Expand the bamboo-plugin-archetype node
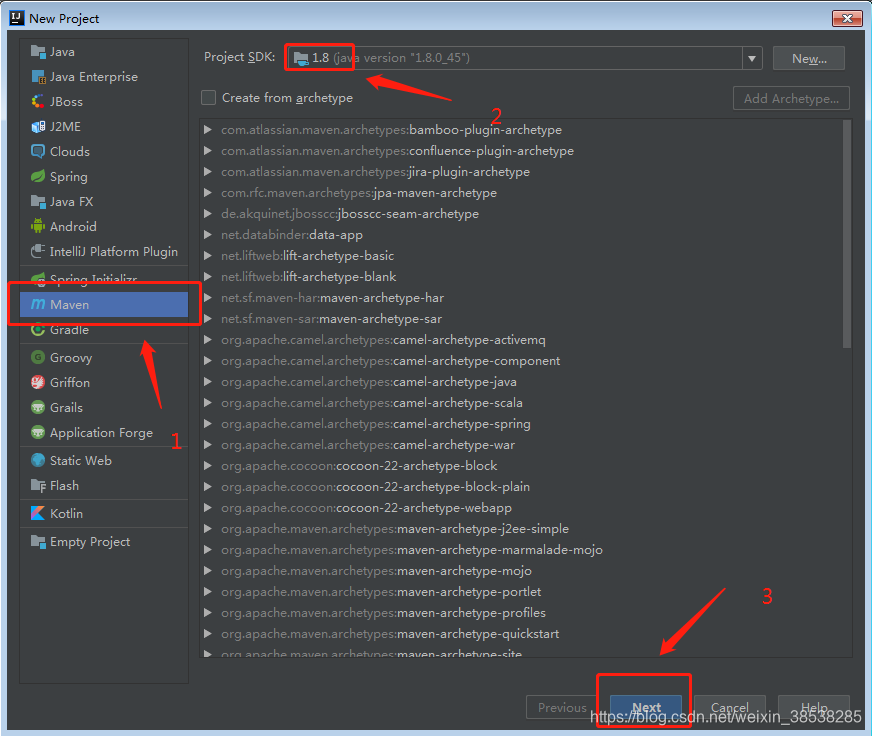872x736 pixels. (208, 130)
